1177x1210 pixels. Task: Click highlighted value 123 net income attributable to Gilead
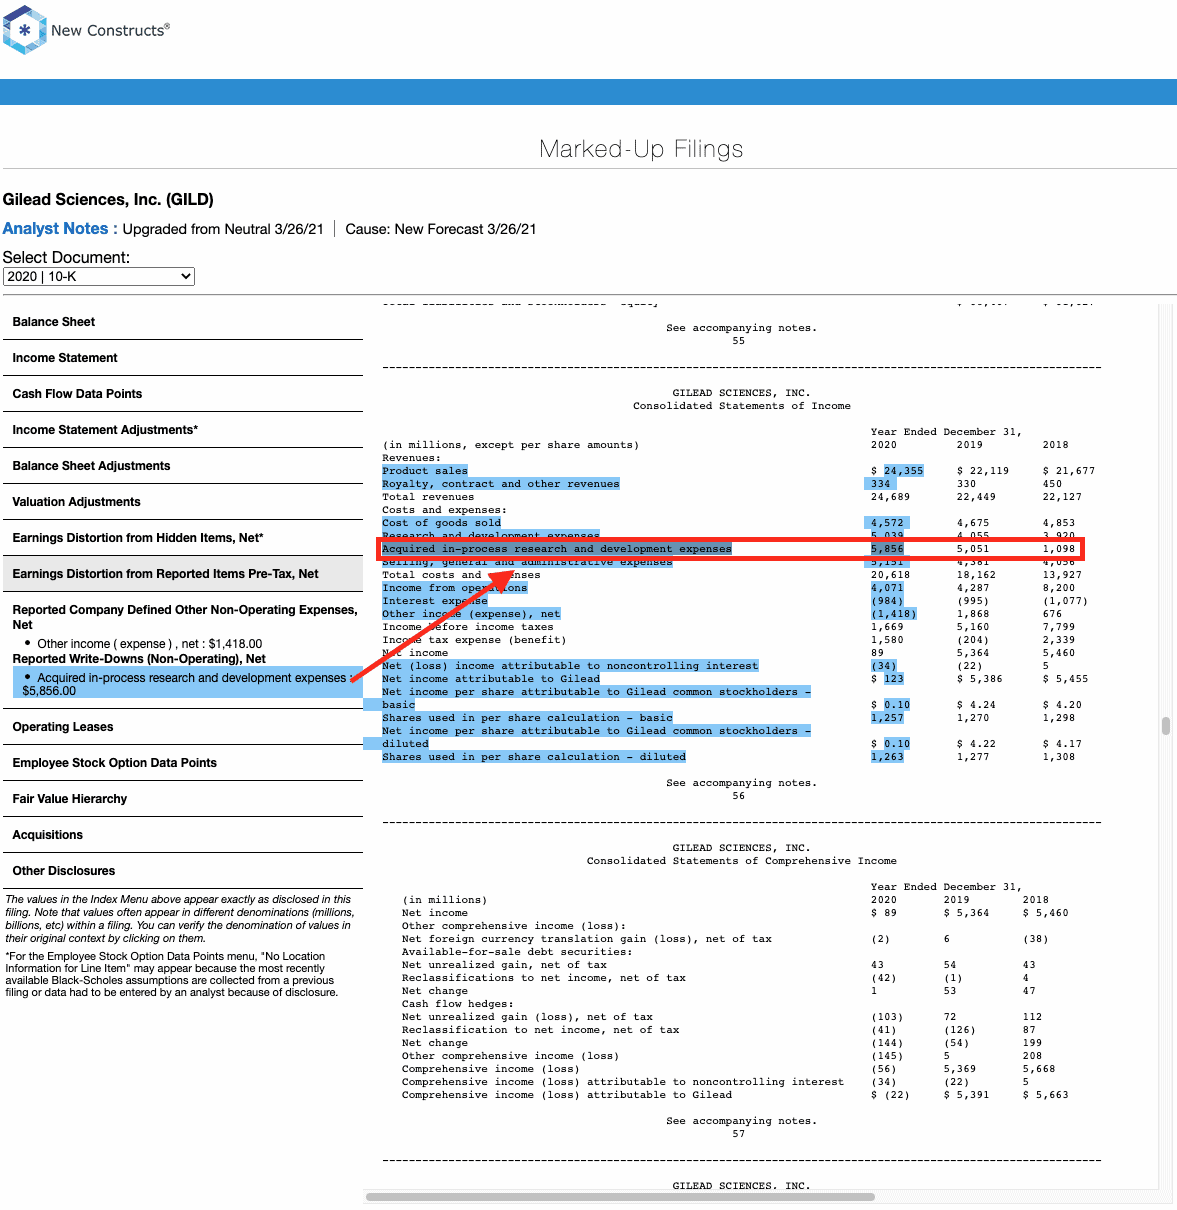(893, 679)
